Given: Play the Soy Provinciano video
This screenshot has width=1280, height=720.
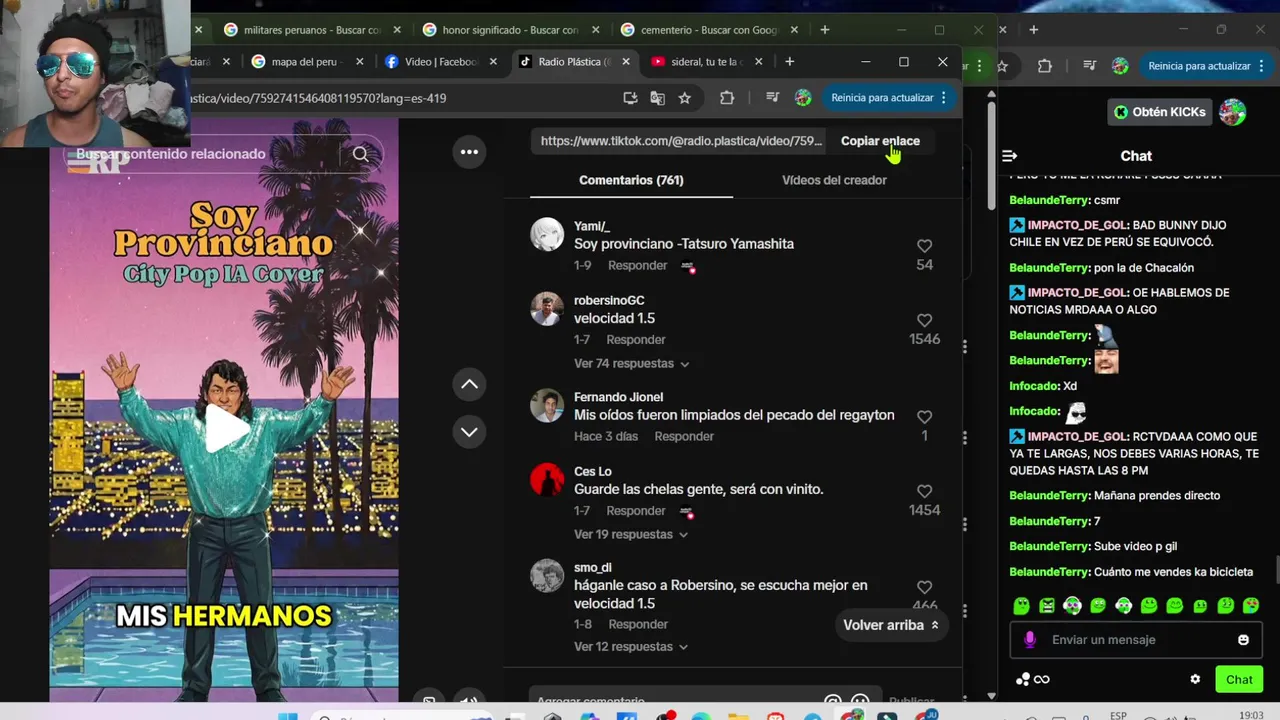Looking at the screenshot, I should click(x=227, y=428).
